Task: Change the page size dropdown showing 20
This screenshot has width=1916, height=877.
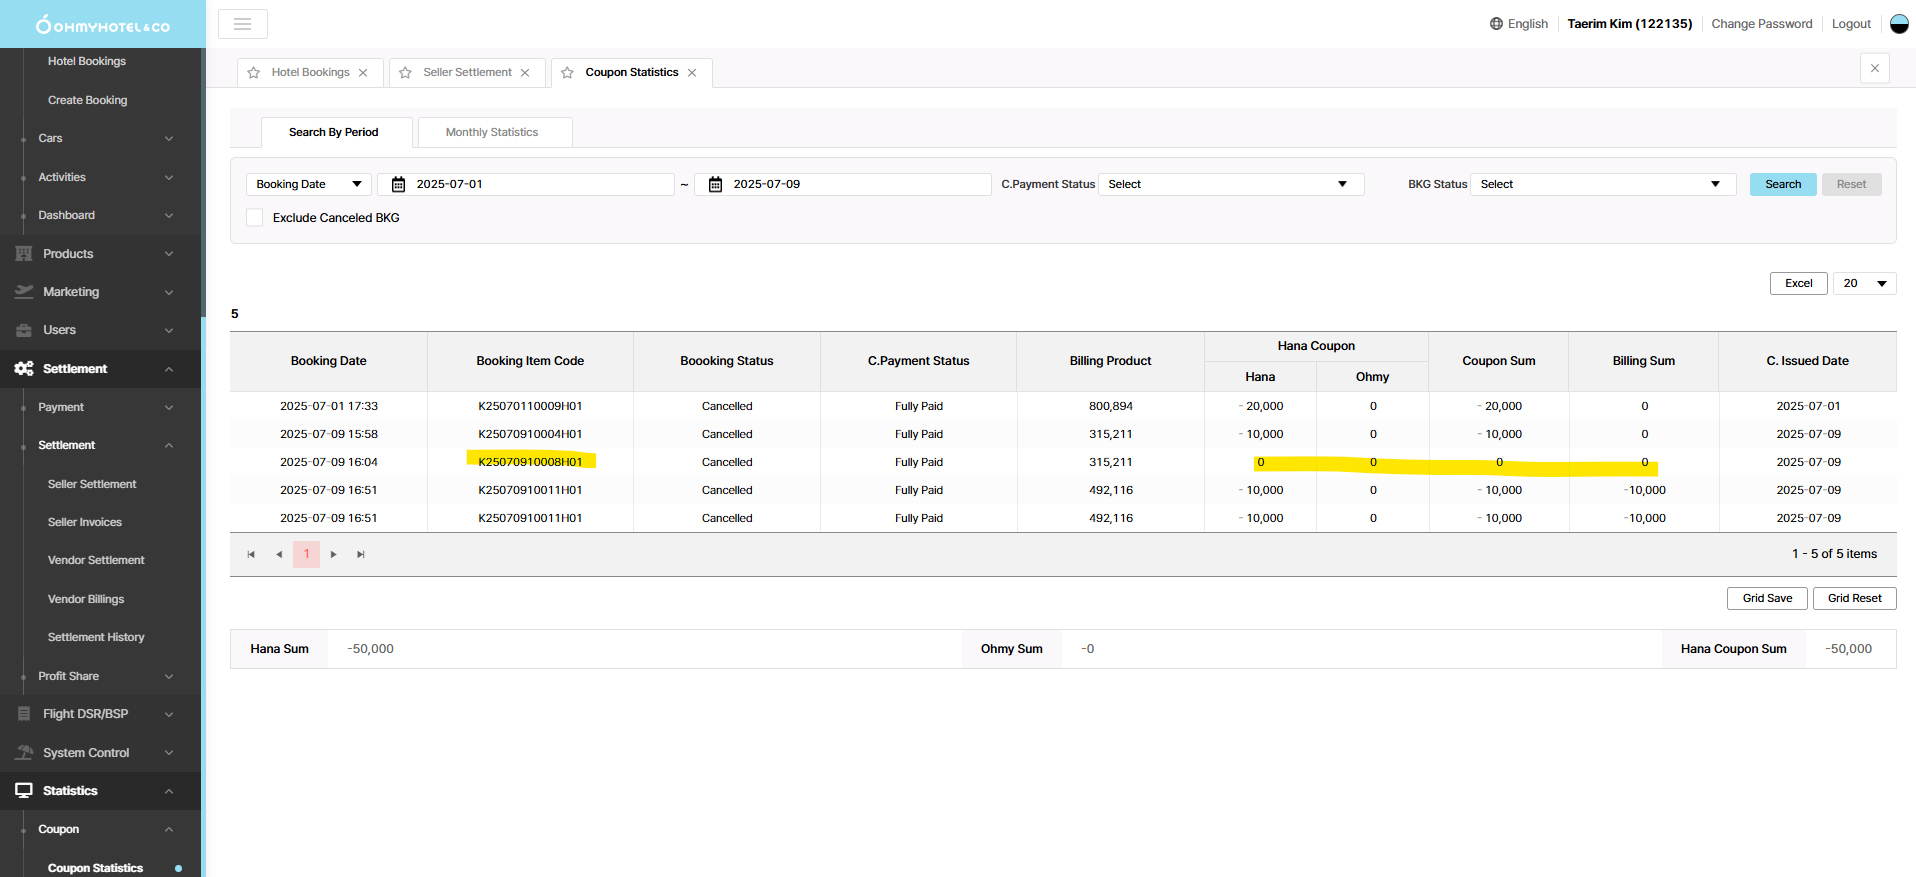Action: pos(1864,284)
